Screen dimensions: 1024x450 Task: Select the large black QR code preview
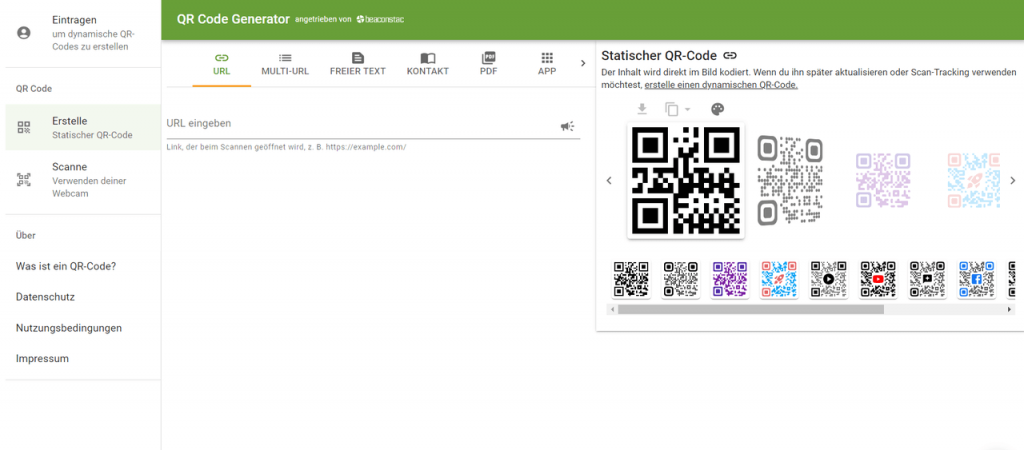pyautogui.click(x=686, y=180)
